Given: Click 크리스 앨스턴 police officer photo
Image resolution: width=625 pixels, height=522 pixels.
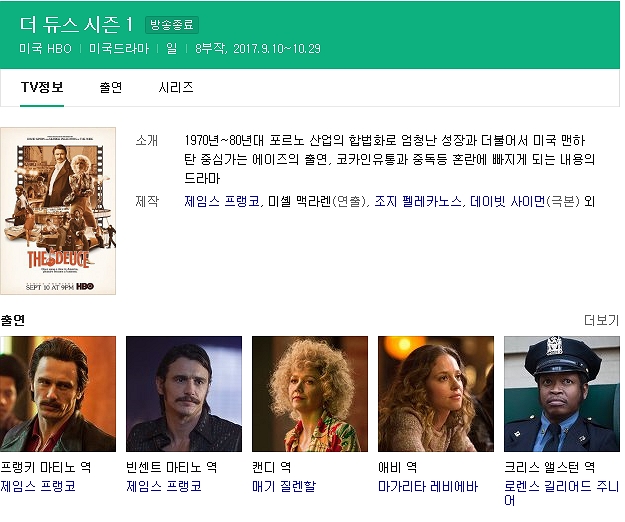Looking at the screenshot, I should (x=562, y=394).
